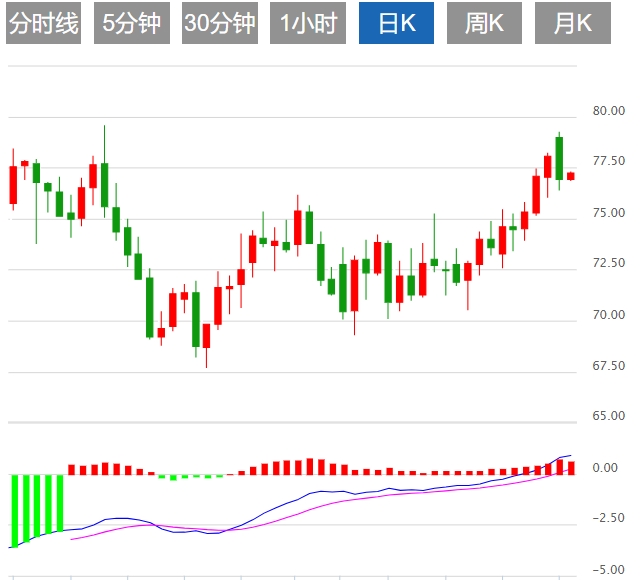Click the 77.50 price axis label
Screen dimensions: 640x580
point(608,162)
